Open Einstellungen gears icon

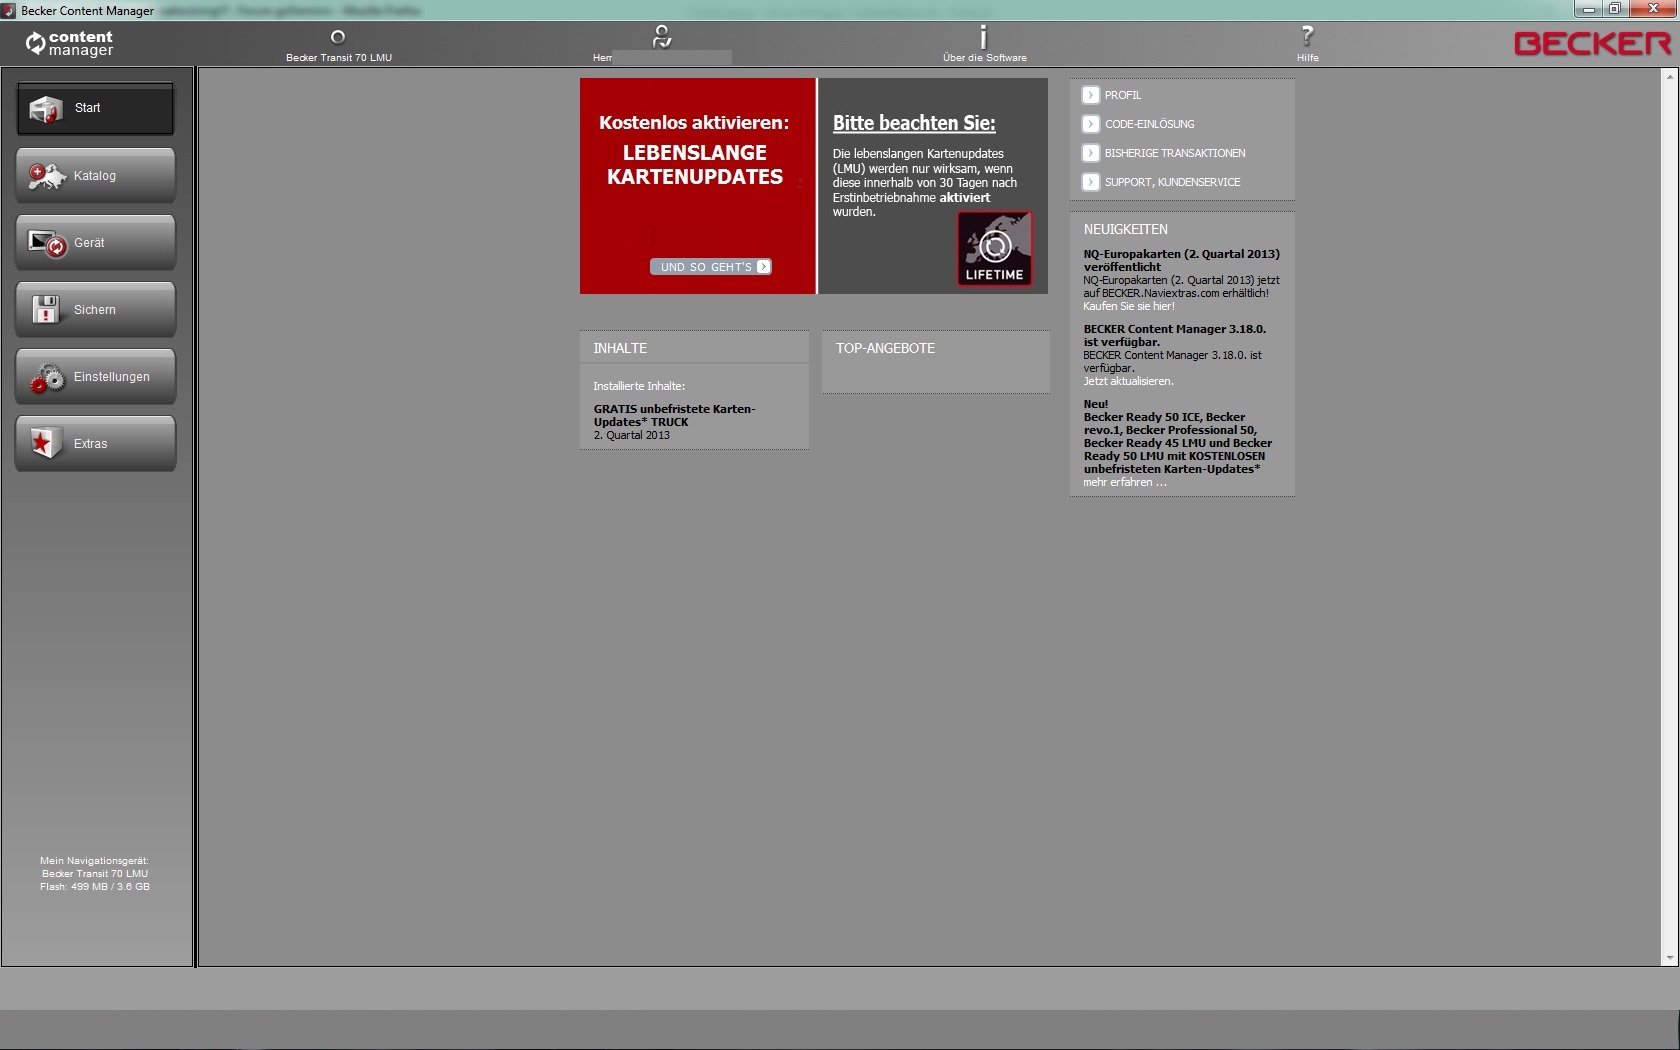pyautogui.click(x=46, y=377)
